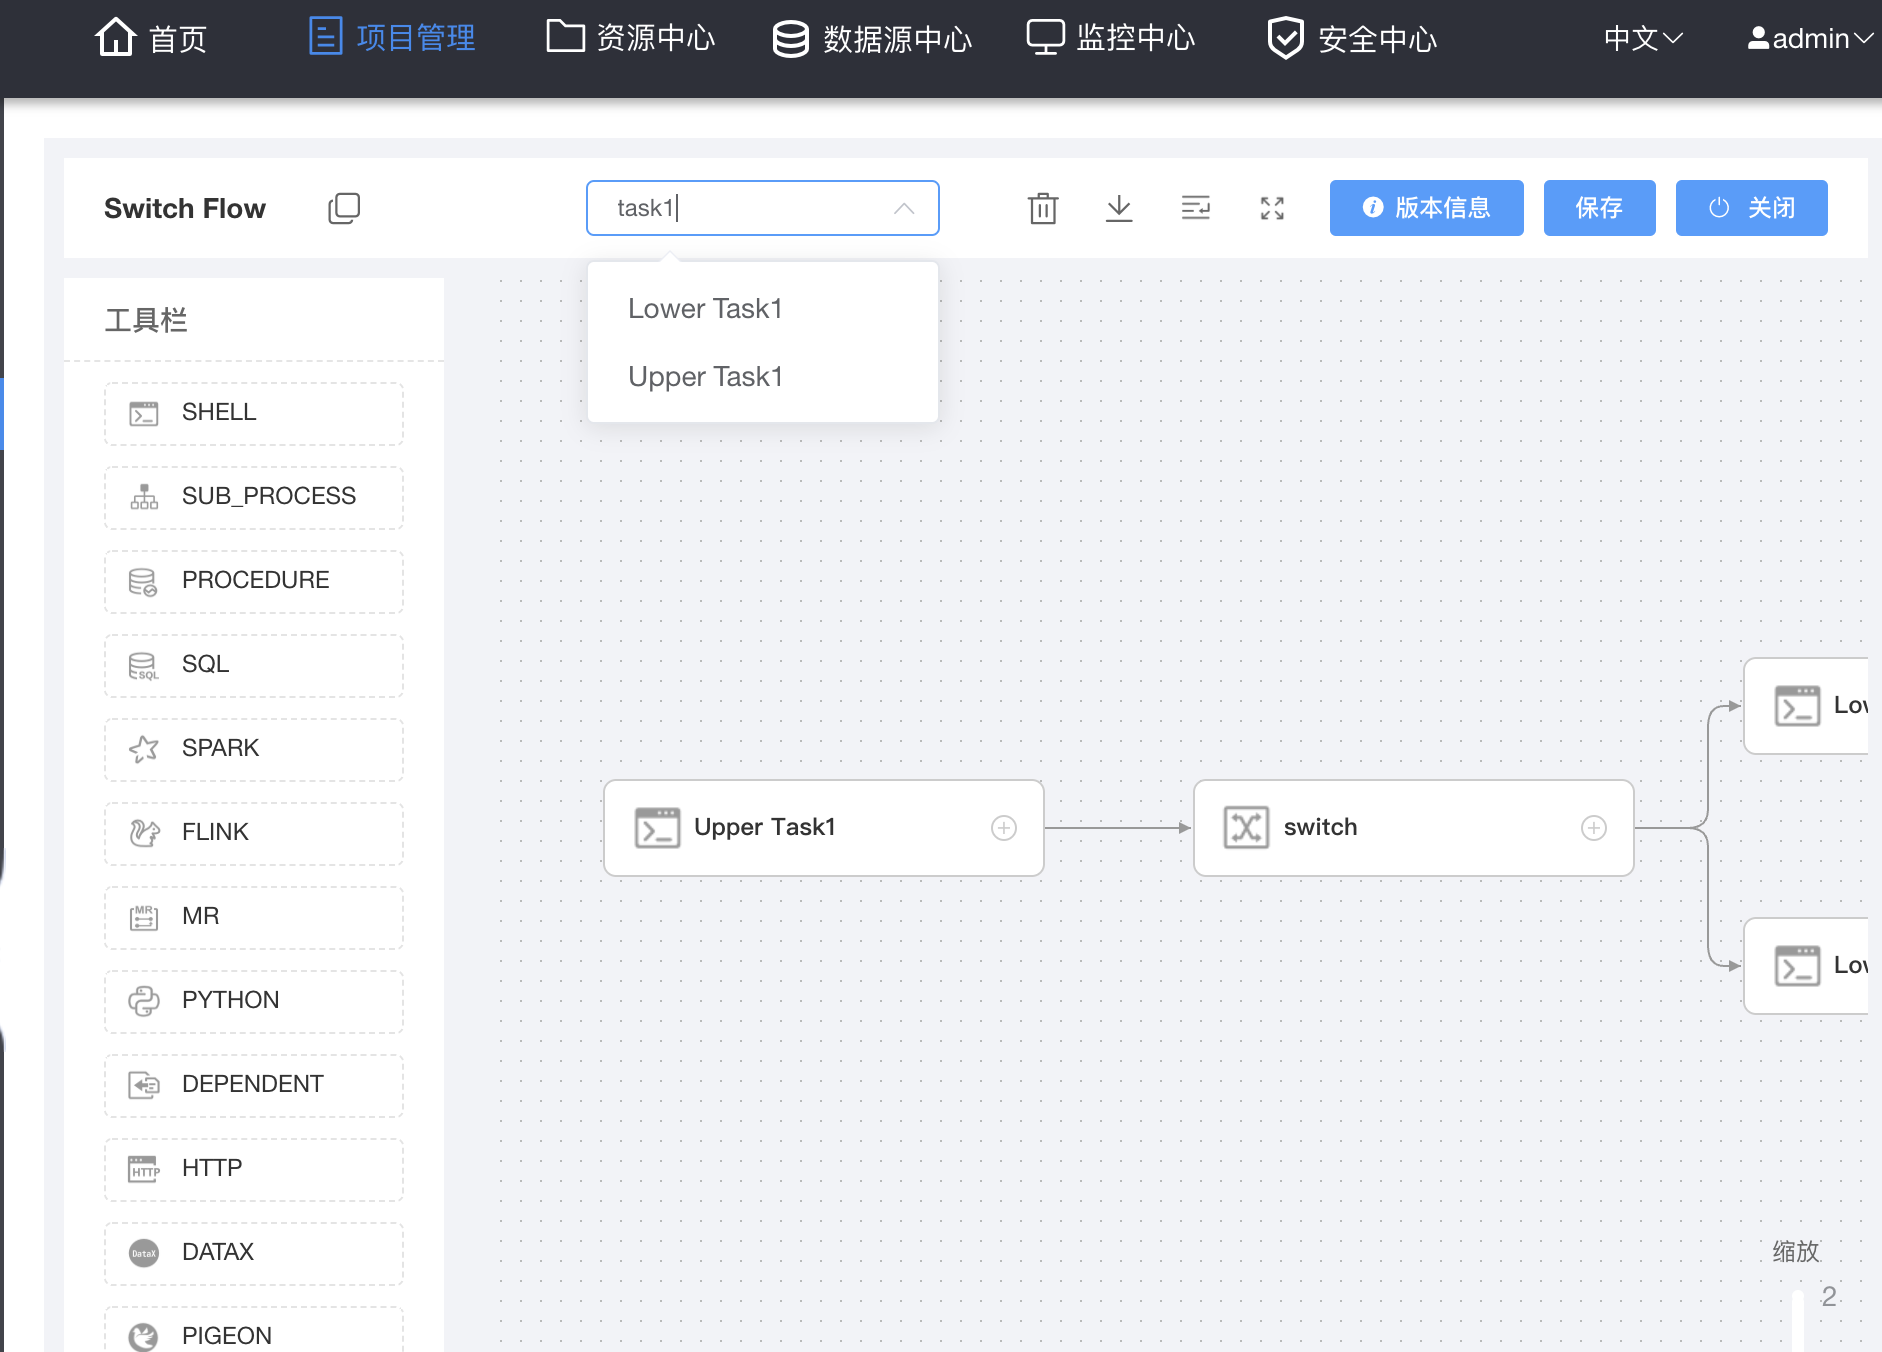Click the 缩放 zoom label
Screen dimensions: 1882x1352
[x=1796, y=1251]
